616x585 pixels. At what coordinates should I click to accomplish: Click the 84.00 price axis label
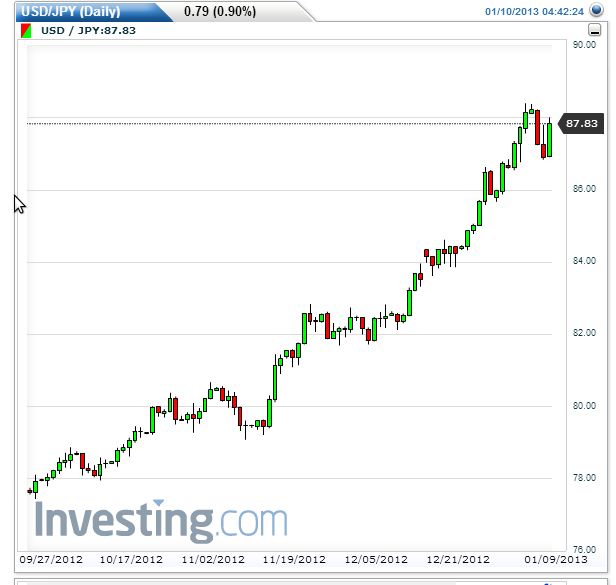[x=584, y=261]
